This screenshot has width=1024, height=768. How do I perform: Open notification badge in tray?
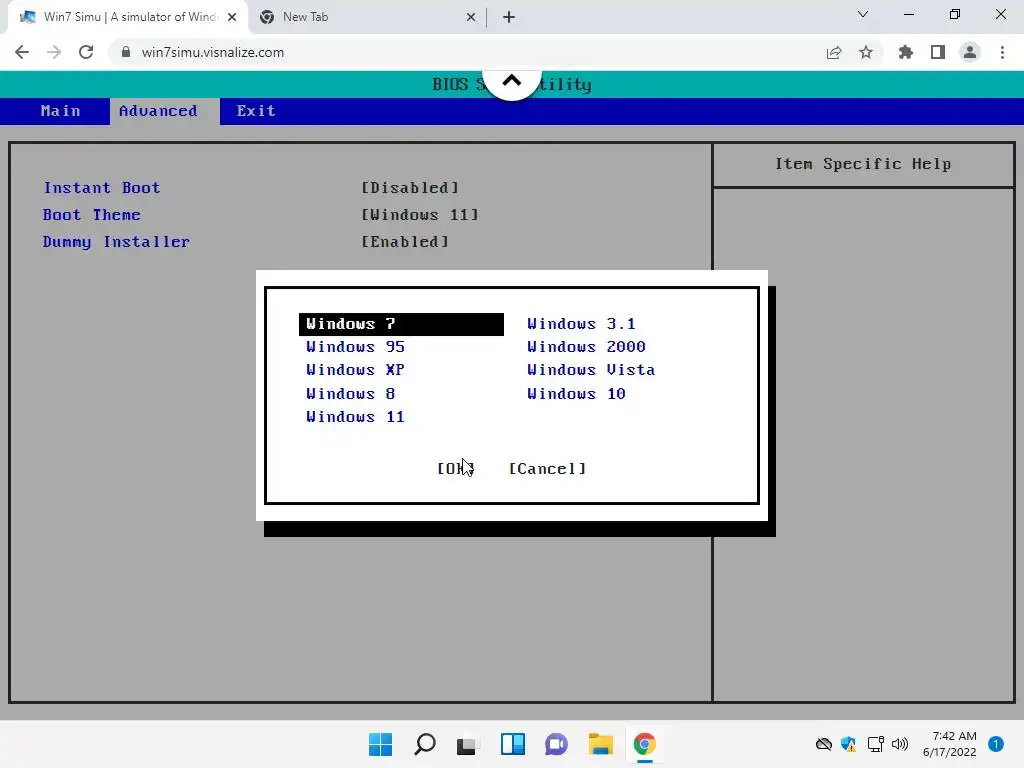pyautogui.click(x=996, y=744)
